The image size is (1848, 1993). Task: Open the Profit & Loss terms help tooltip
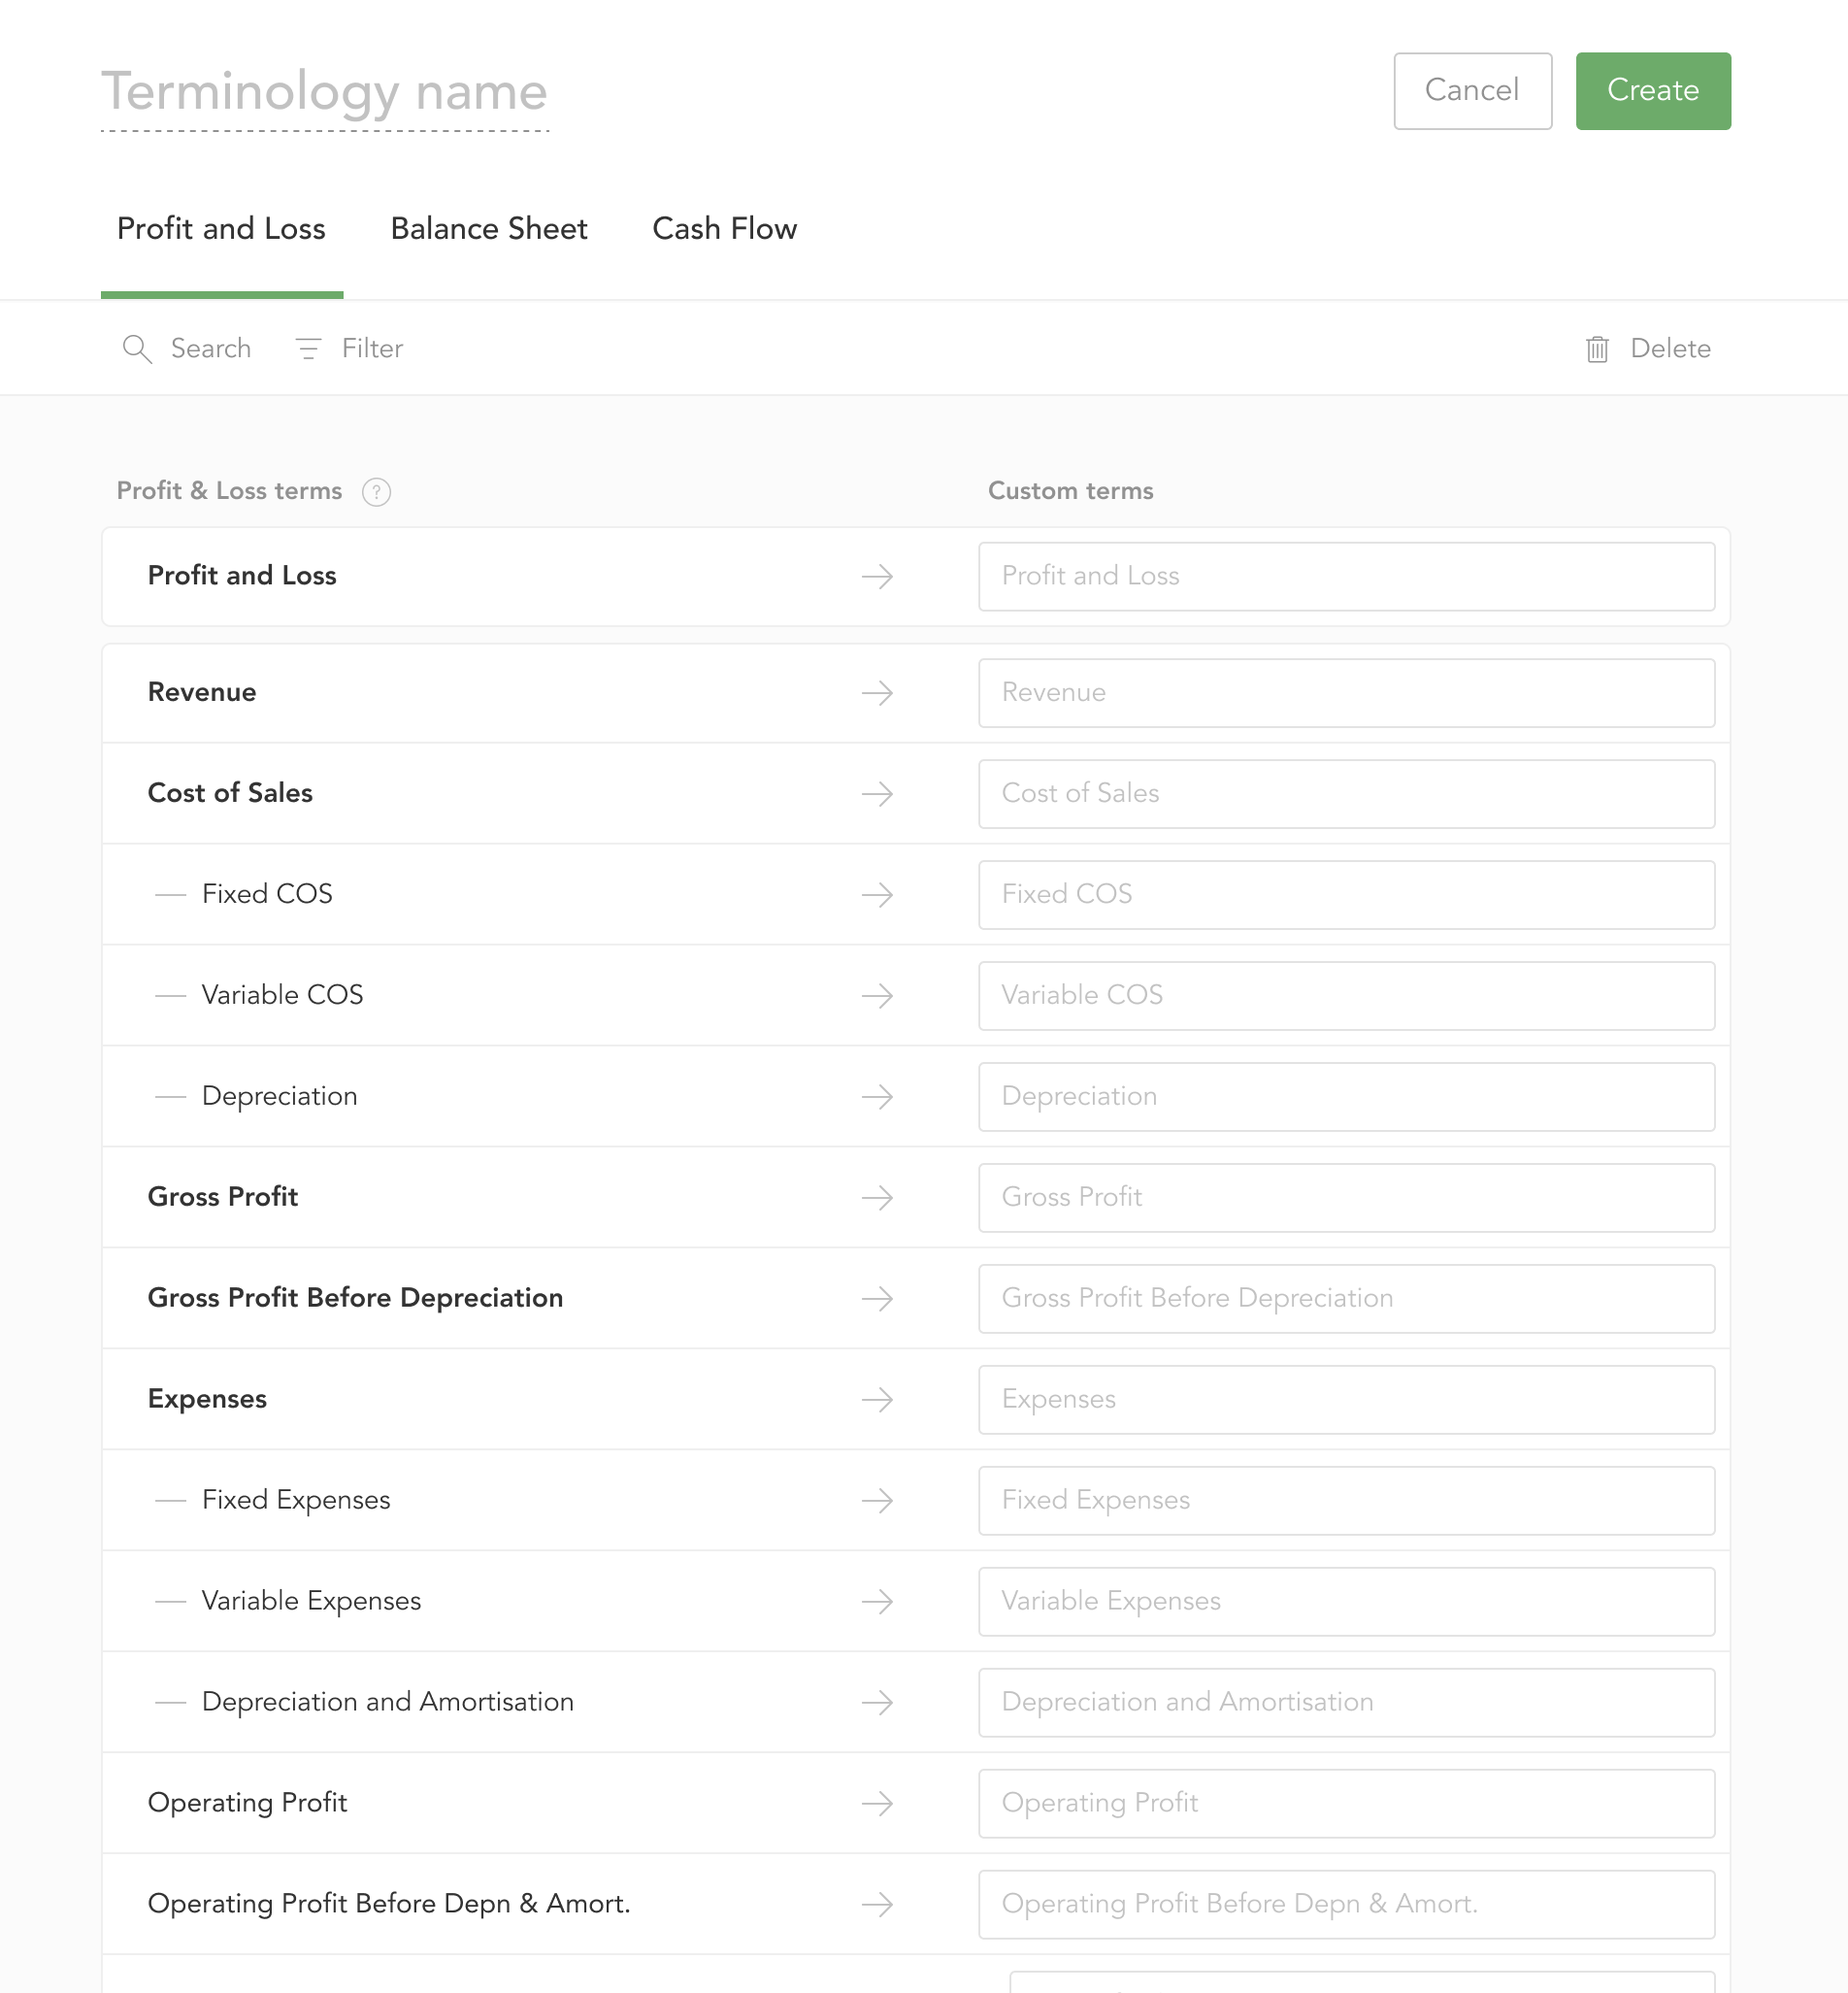click(x=376, y=492)
